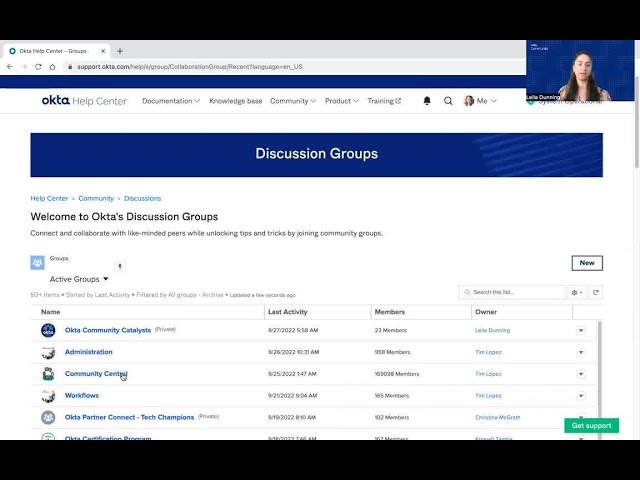Click the '165 Members' cell

(391, 396)
